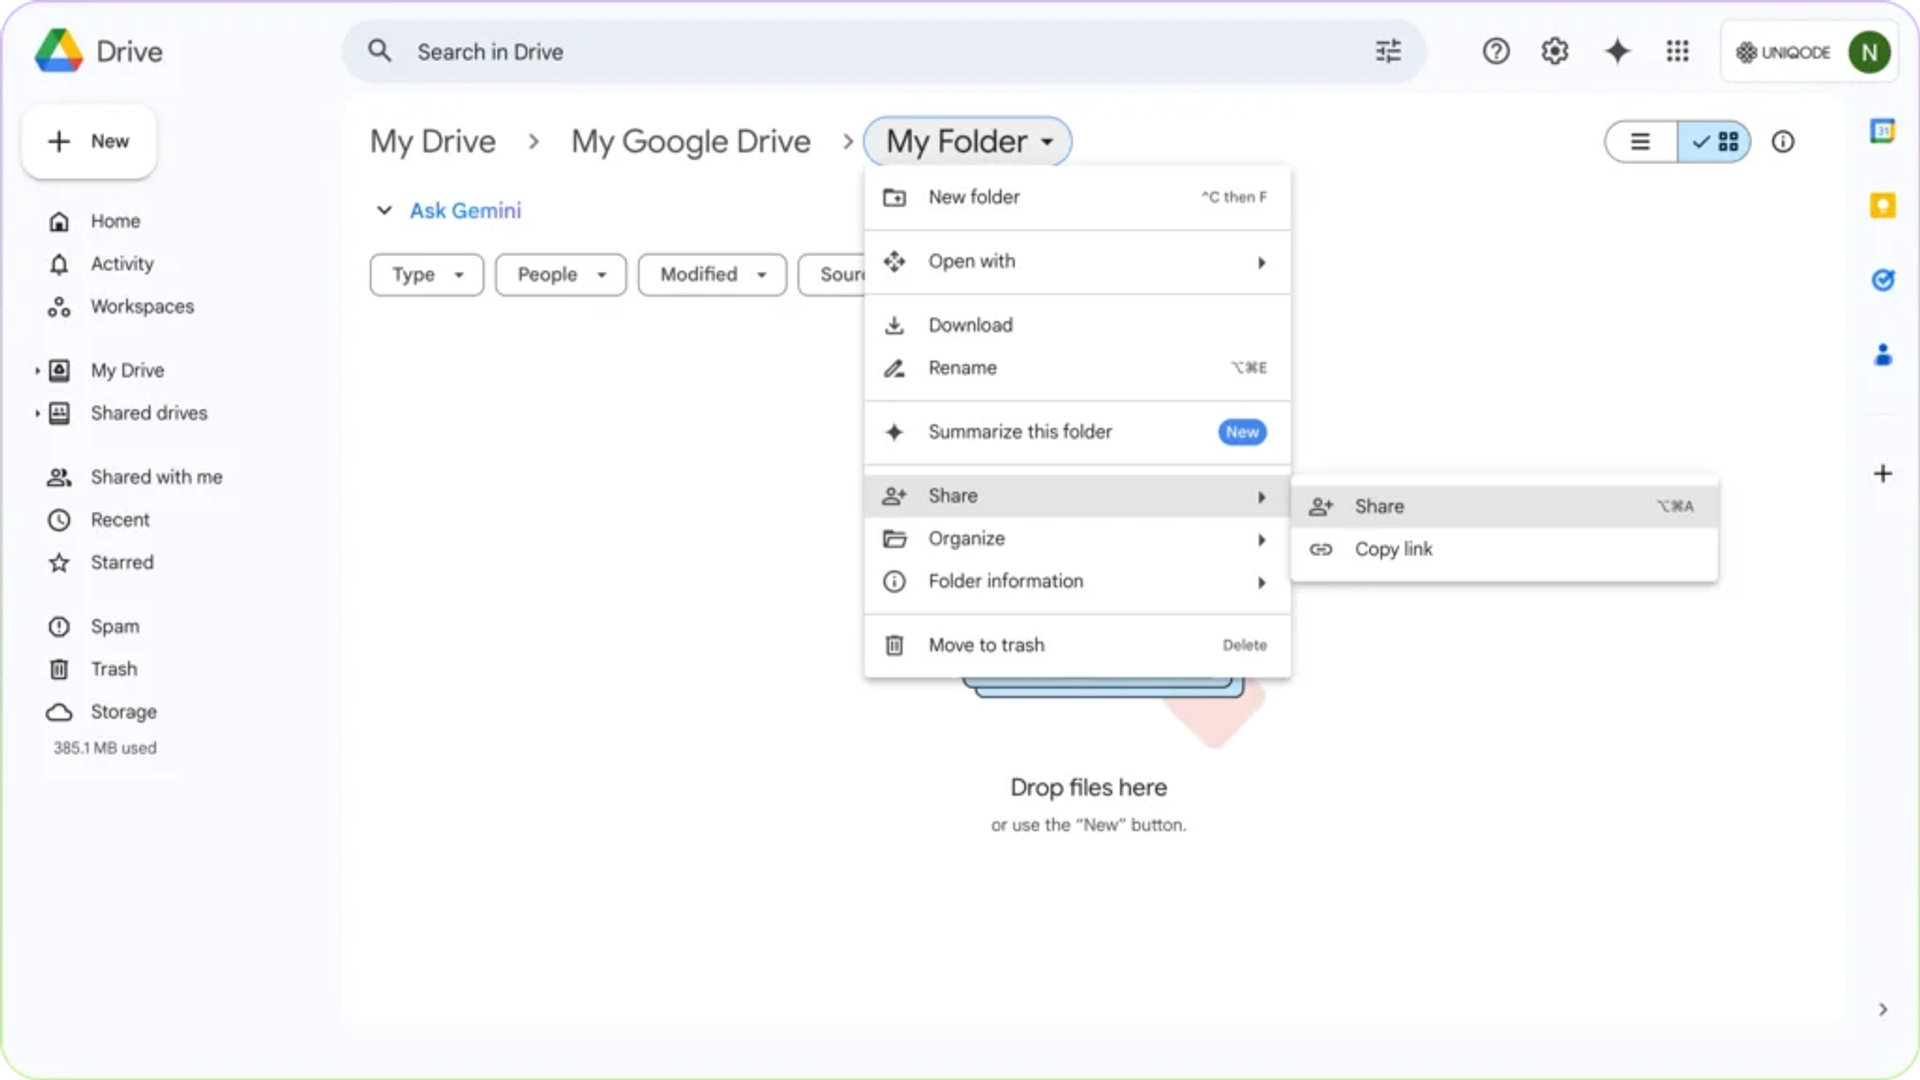Click the 385.1 MB used text

[105, 748]
